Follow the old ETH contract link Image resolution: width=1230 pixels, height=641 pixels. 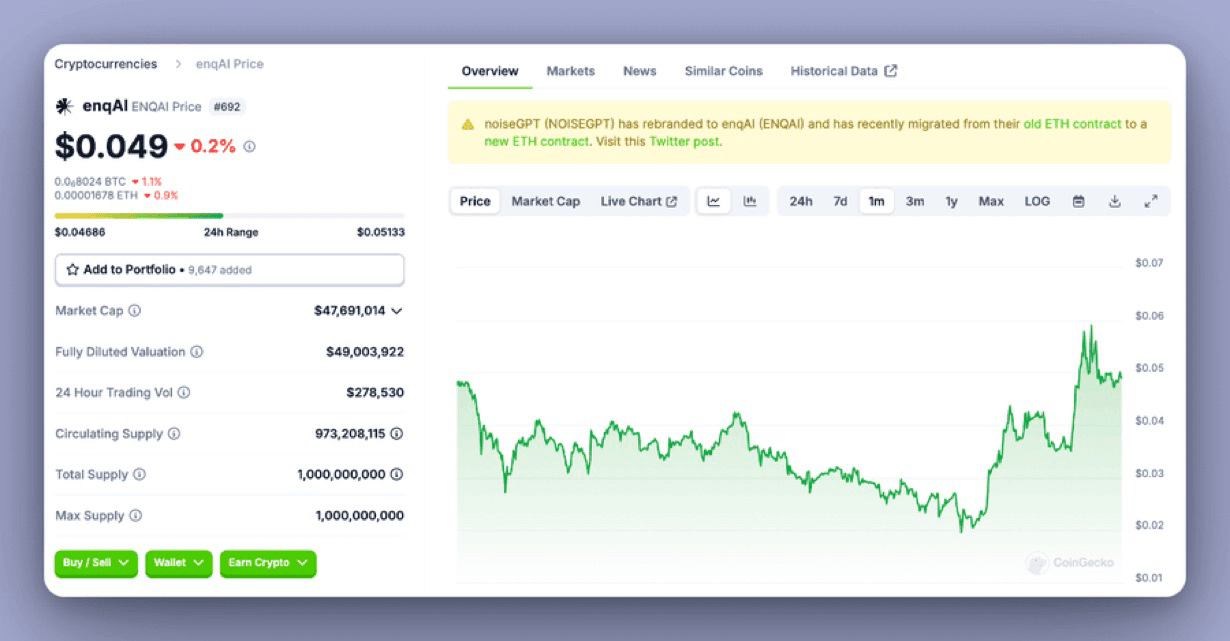tap(1072, 124)
